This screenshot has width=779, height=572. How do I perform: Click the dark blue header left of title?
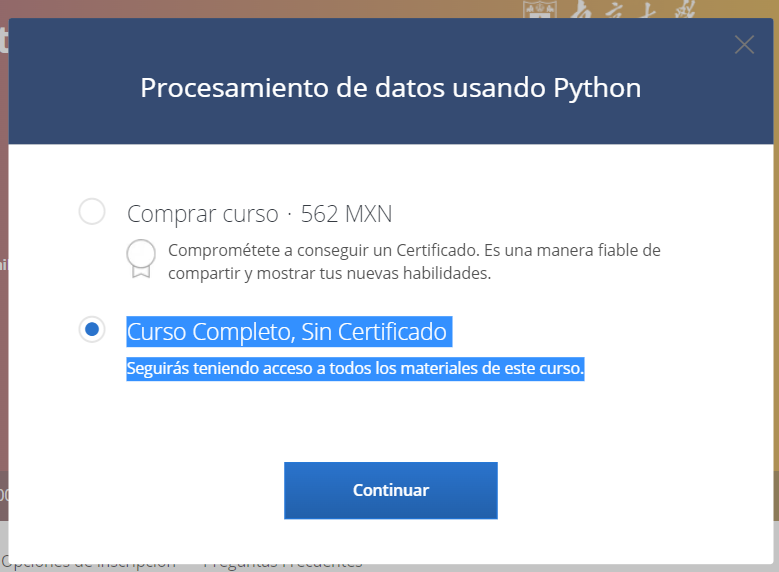(70, 87)
